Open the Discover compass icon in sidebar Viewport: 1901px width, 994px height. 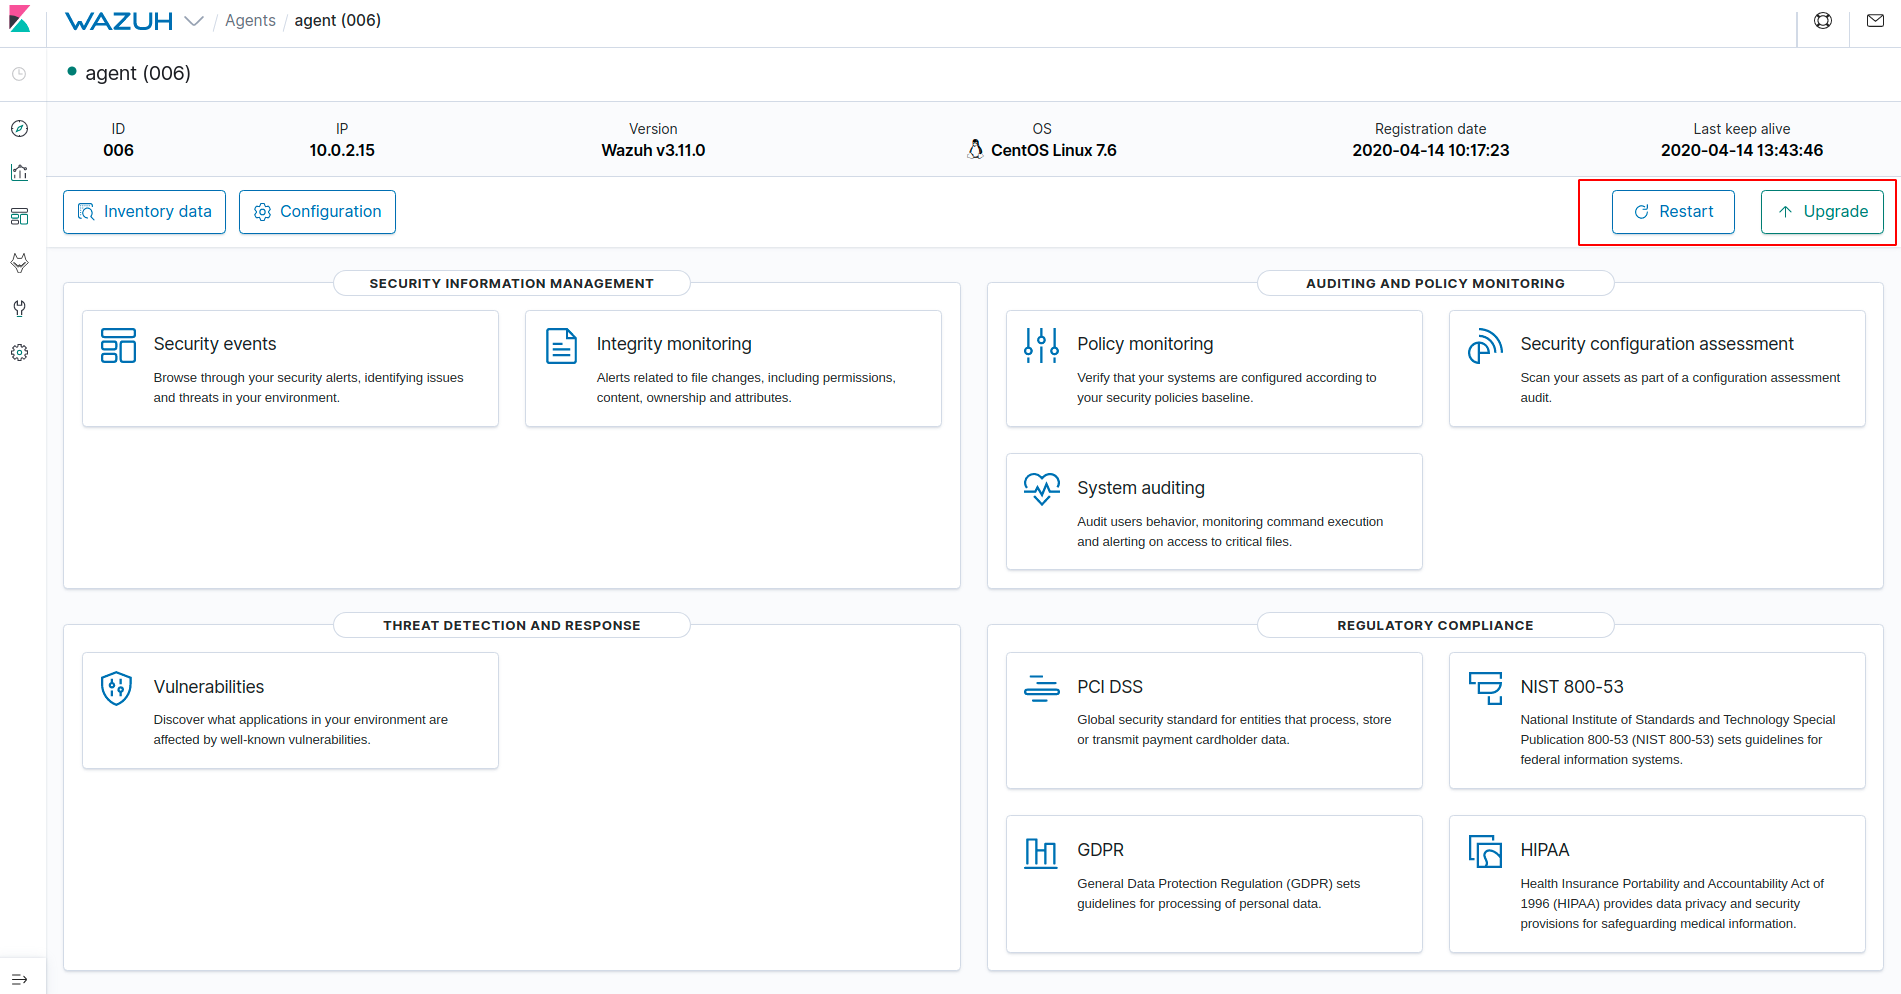(19, 129)
